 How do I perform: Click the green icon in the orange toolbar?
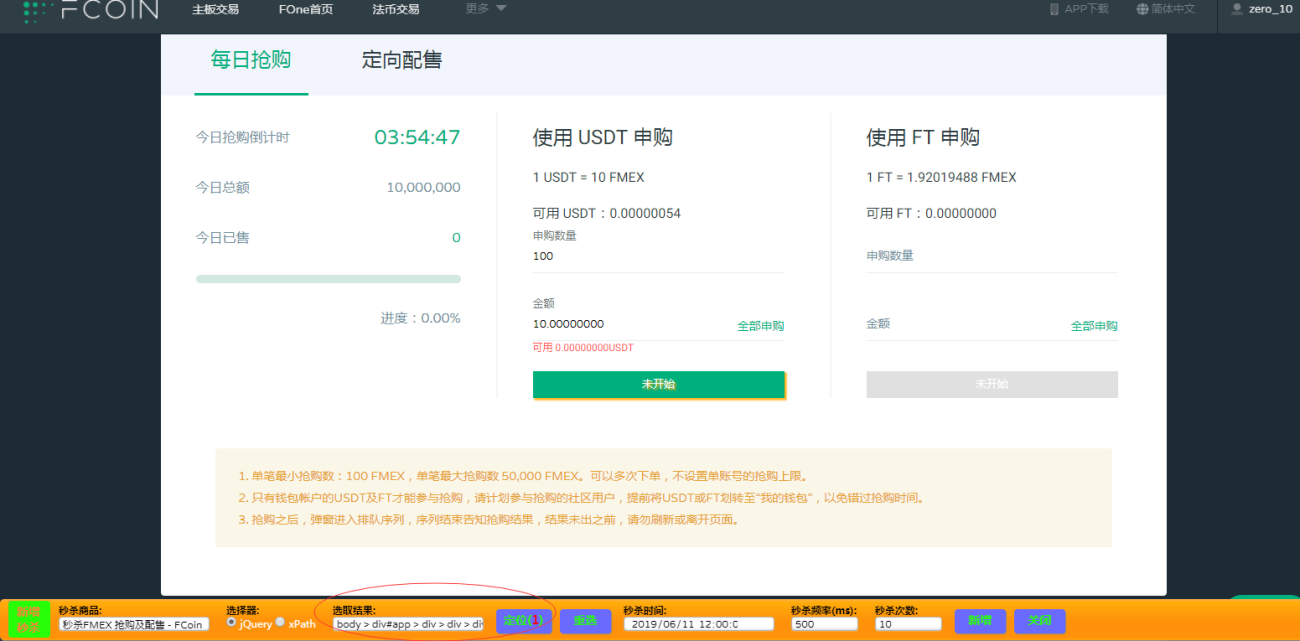(28, 620)
